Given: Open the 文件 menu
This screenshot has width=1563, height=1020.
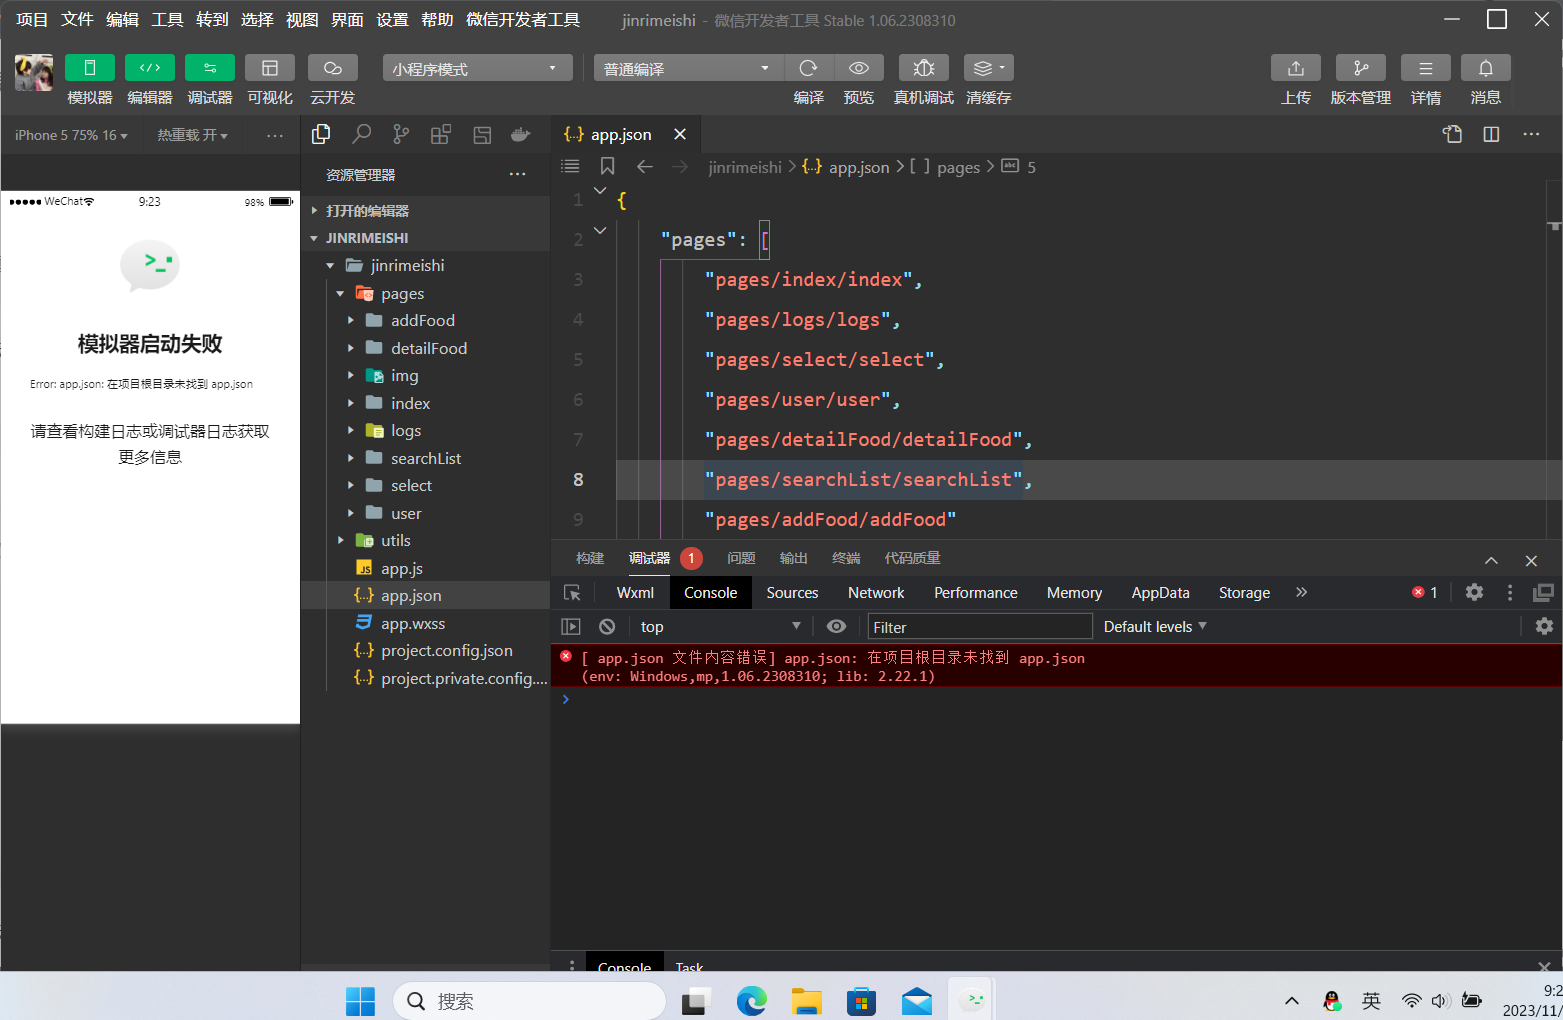Looking at the screenshot, I should click(x=77, y=20).
